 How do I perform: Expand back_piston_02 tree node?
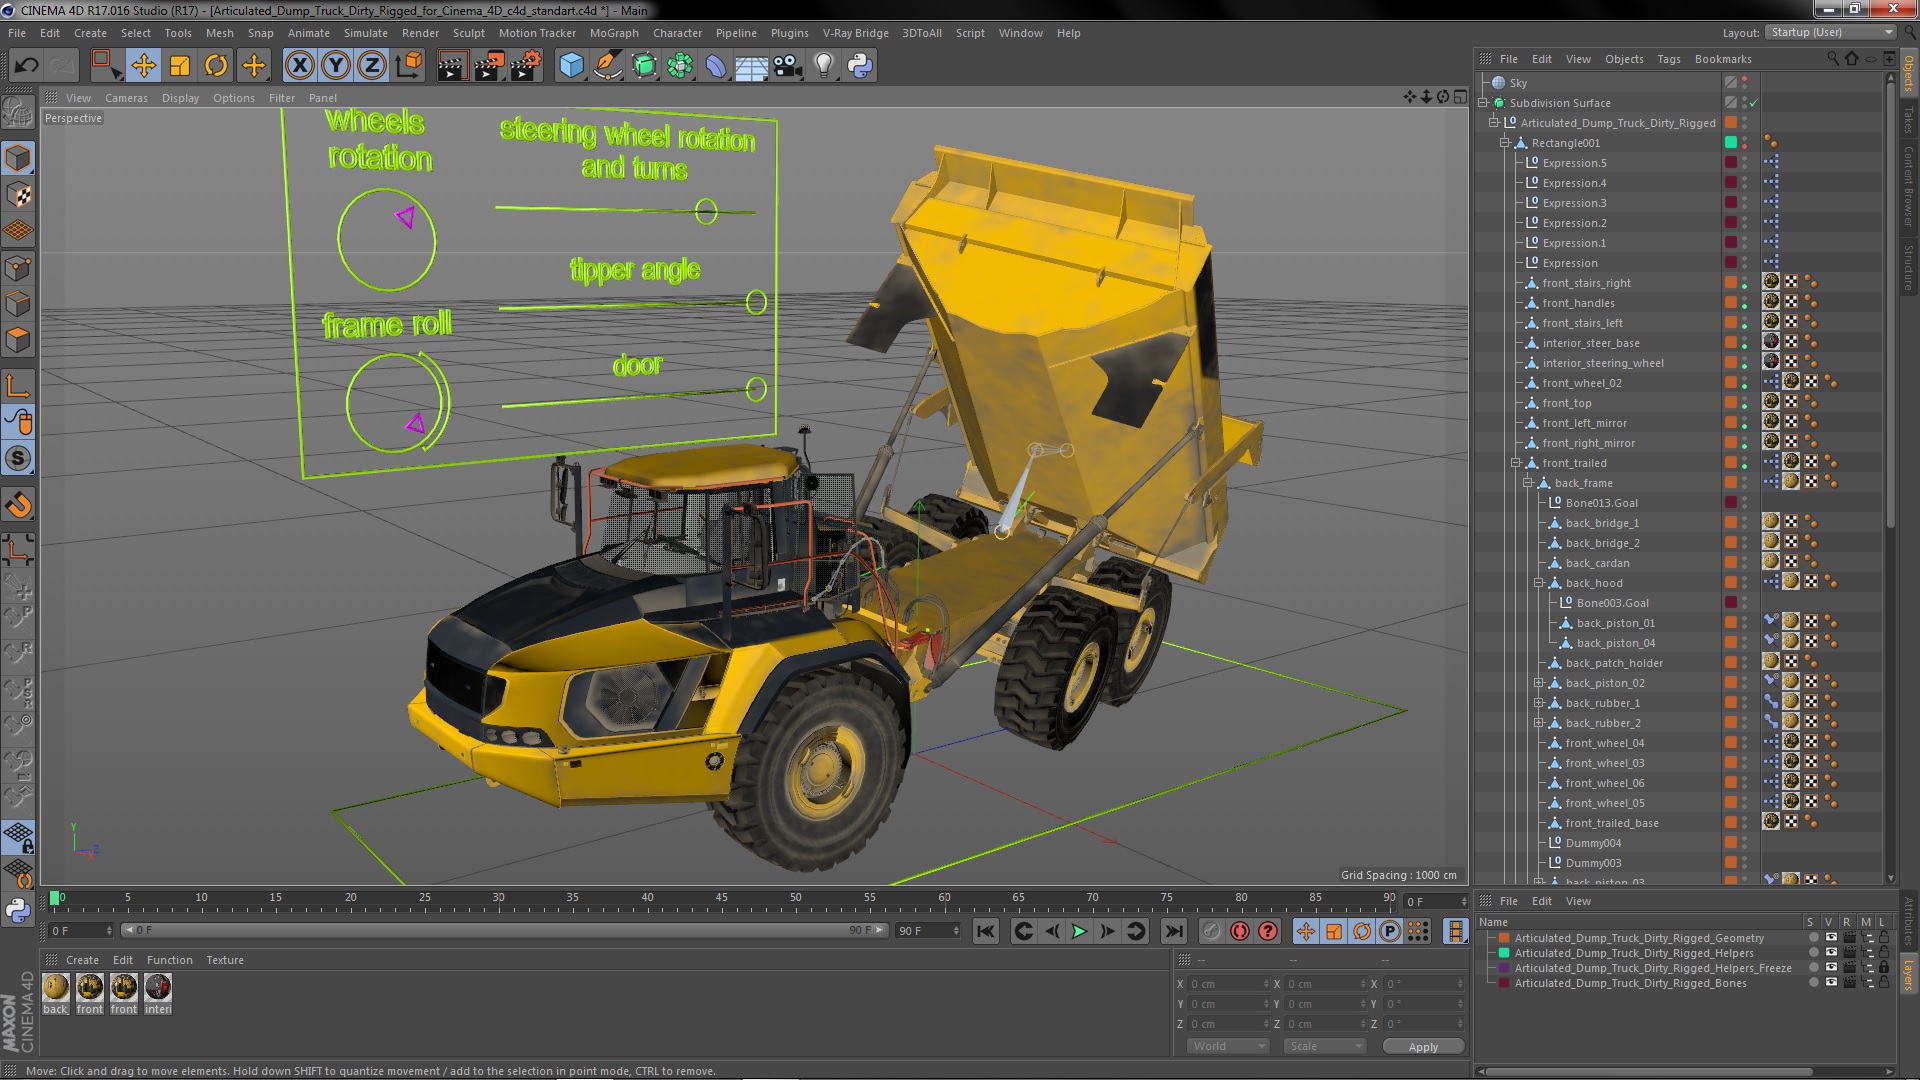(1540, 683)
